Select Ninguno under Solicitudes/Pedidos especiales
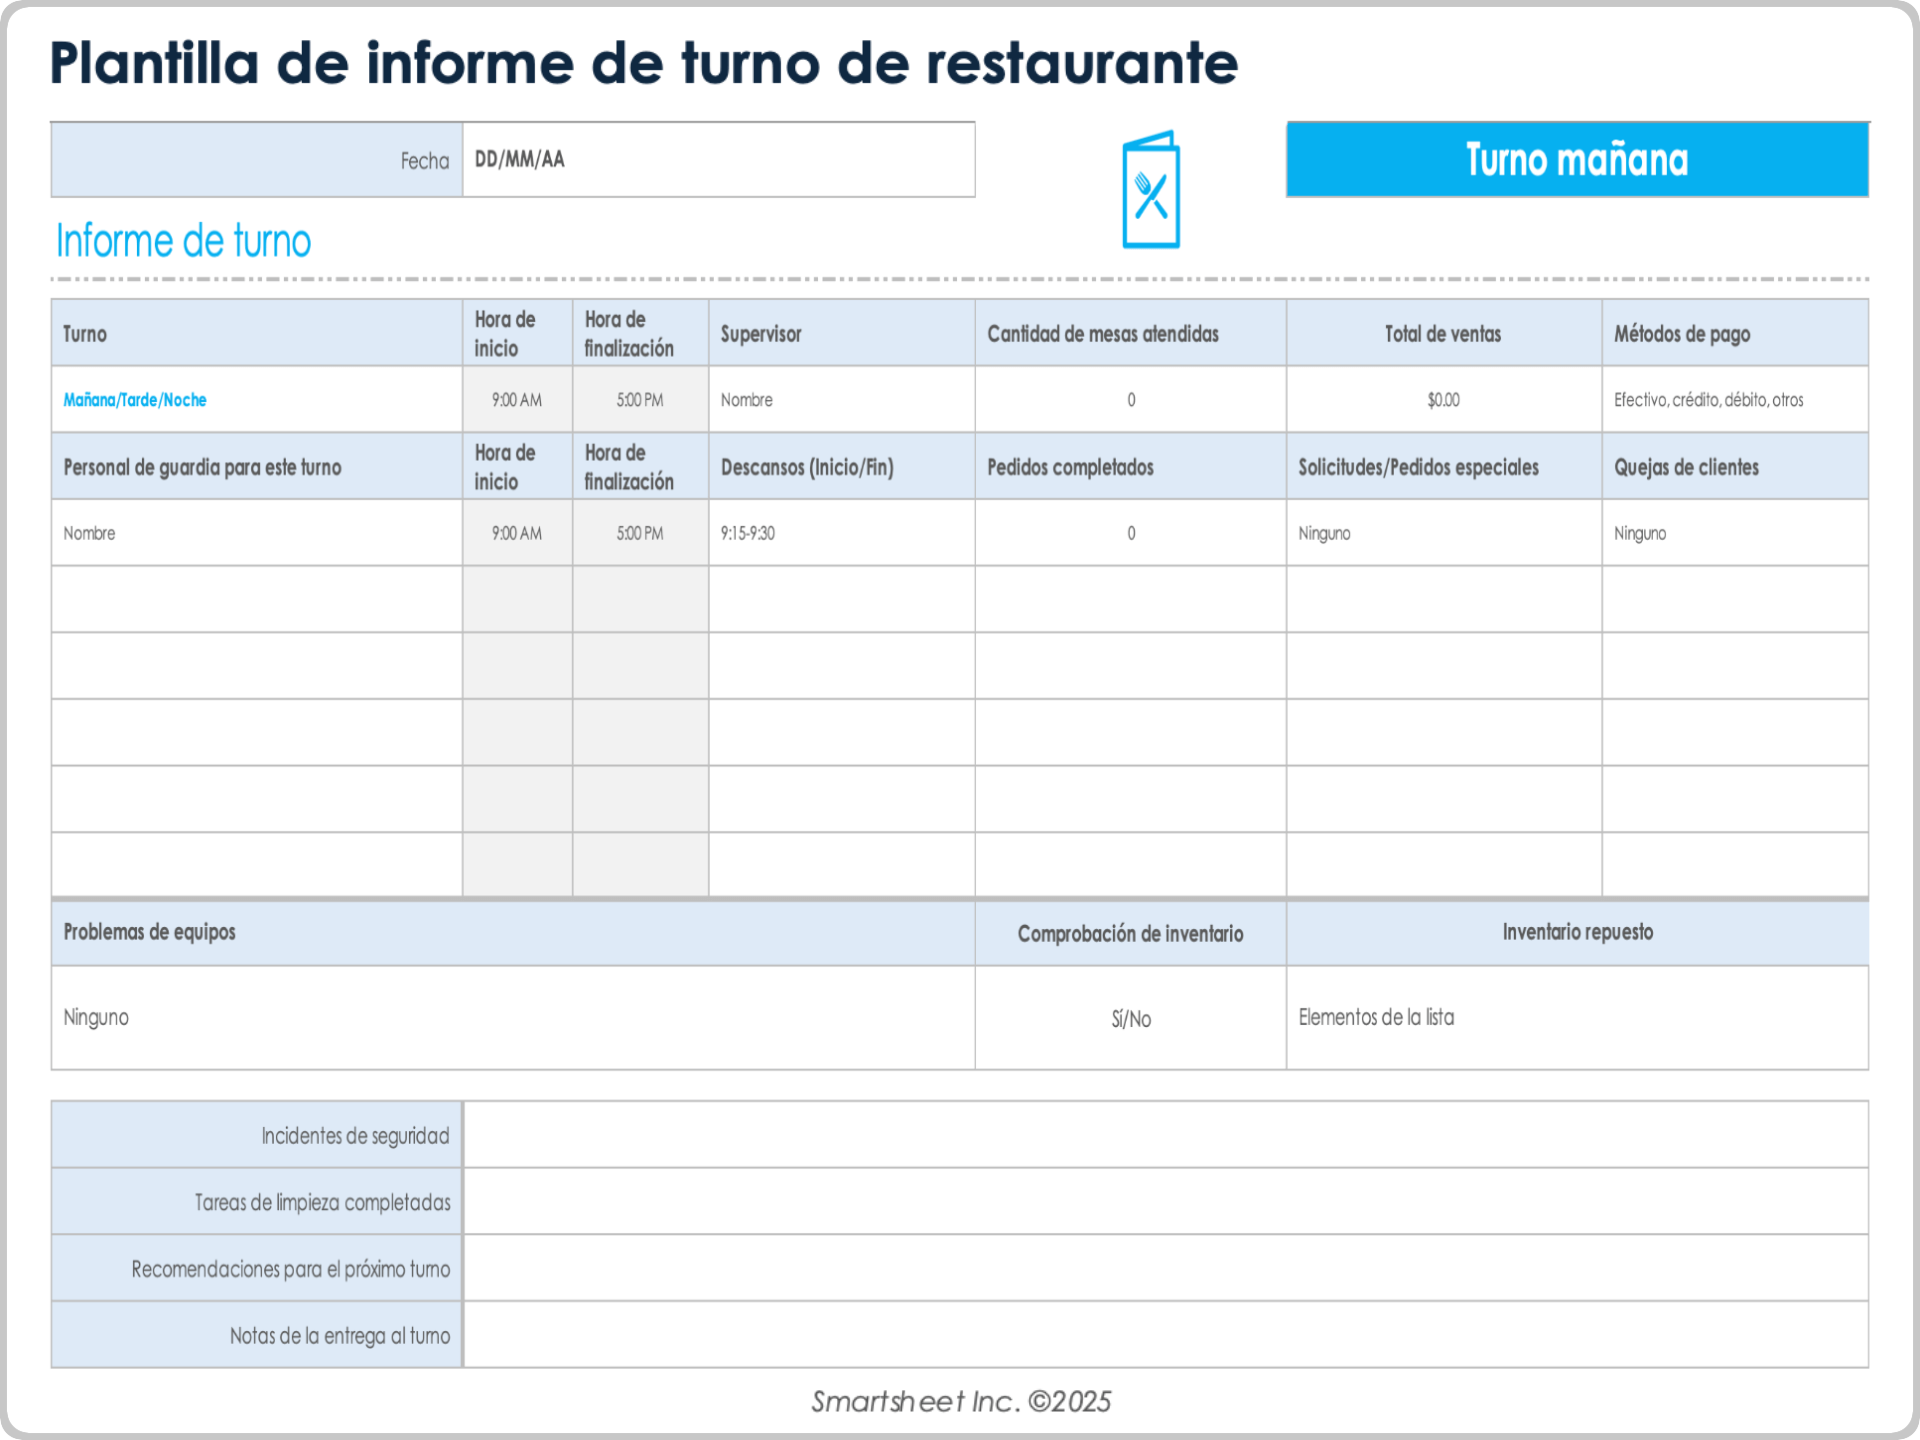The image size is (1920, 1440). click(x=1444, y=533)
